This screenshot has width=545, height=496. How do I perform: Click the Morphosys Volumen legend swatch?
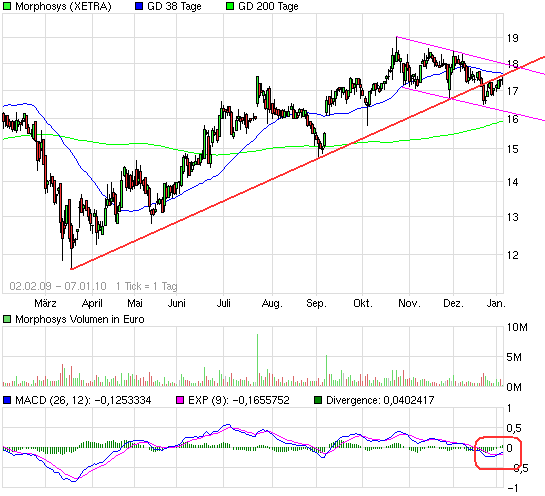[x=7, y=319]
